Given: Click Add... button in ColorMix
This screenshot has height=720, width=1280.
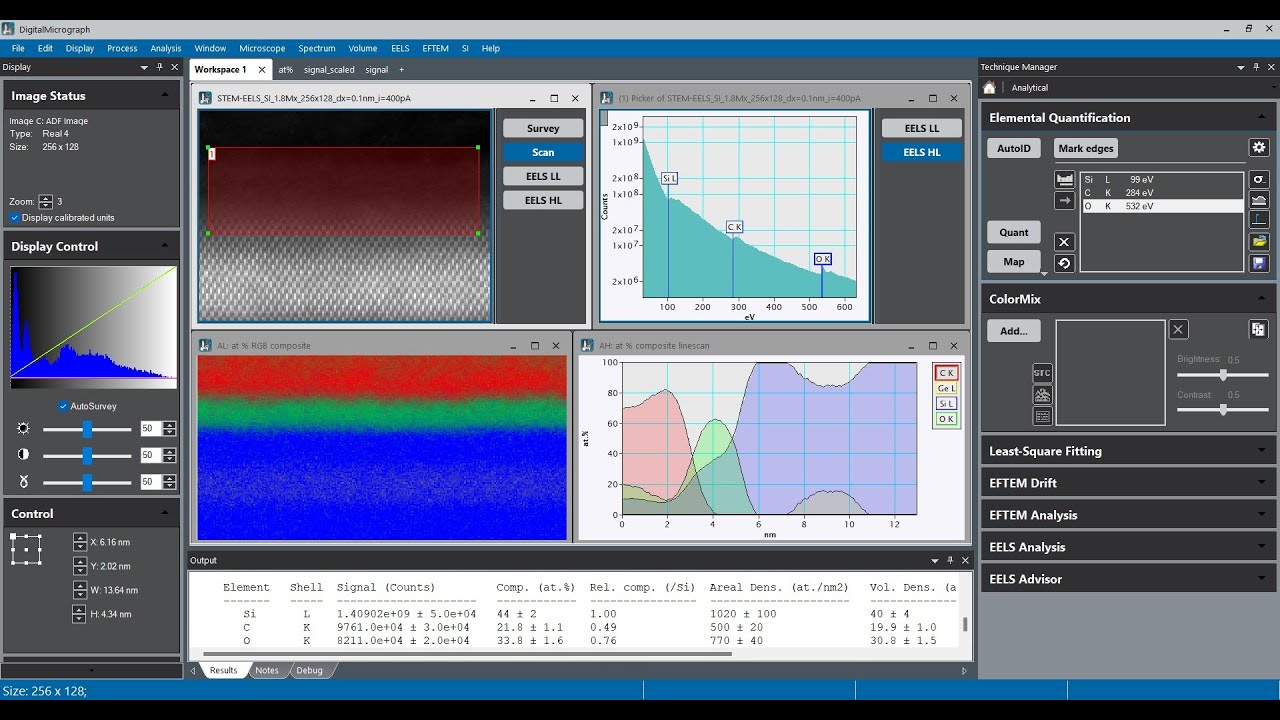Looking at the screenshot, I should click(1014, 331).
